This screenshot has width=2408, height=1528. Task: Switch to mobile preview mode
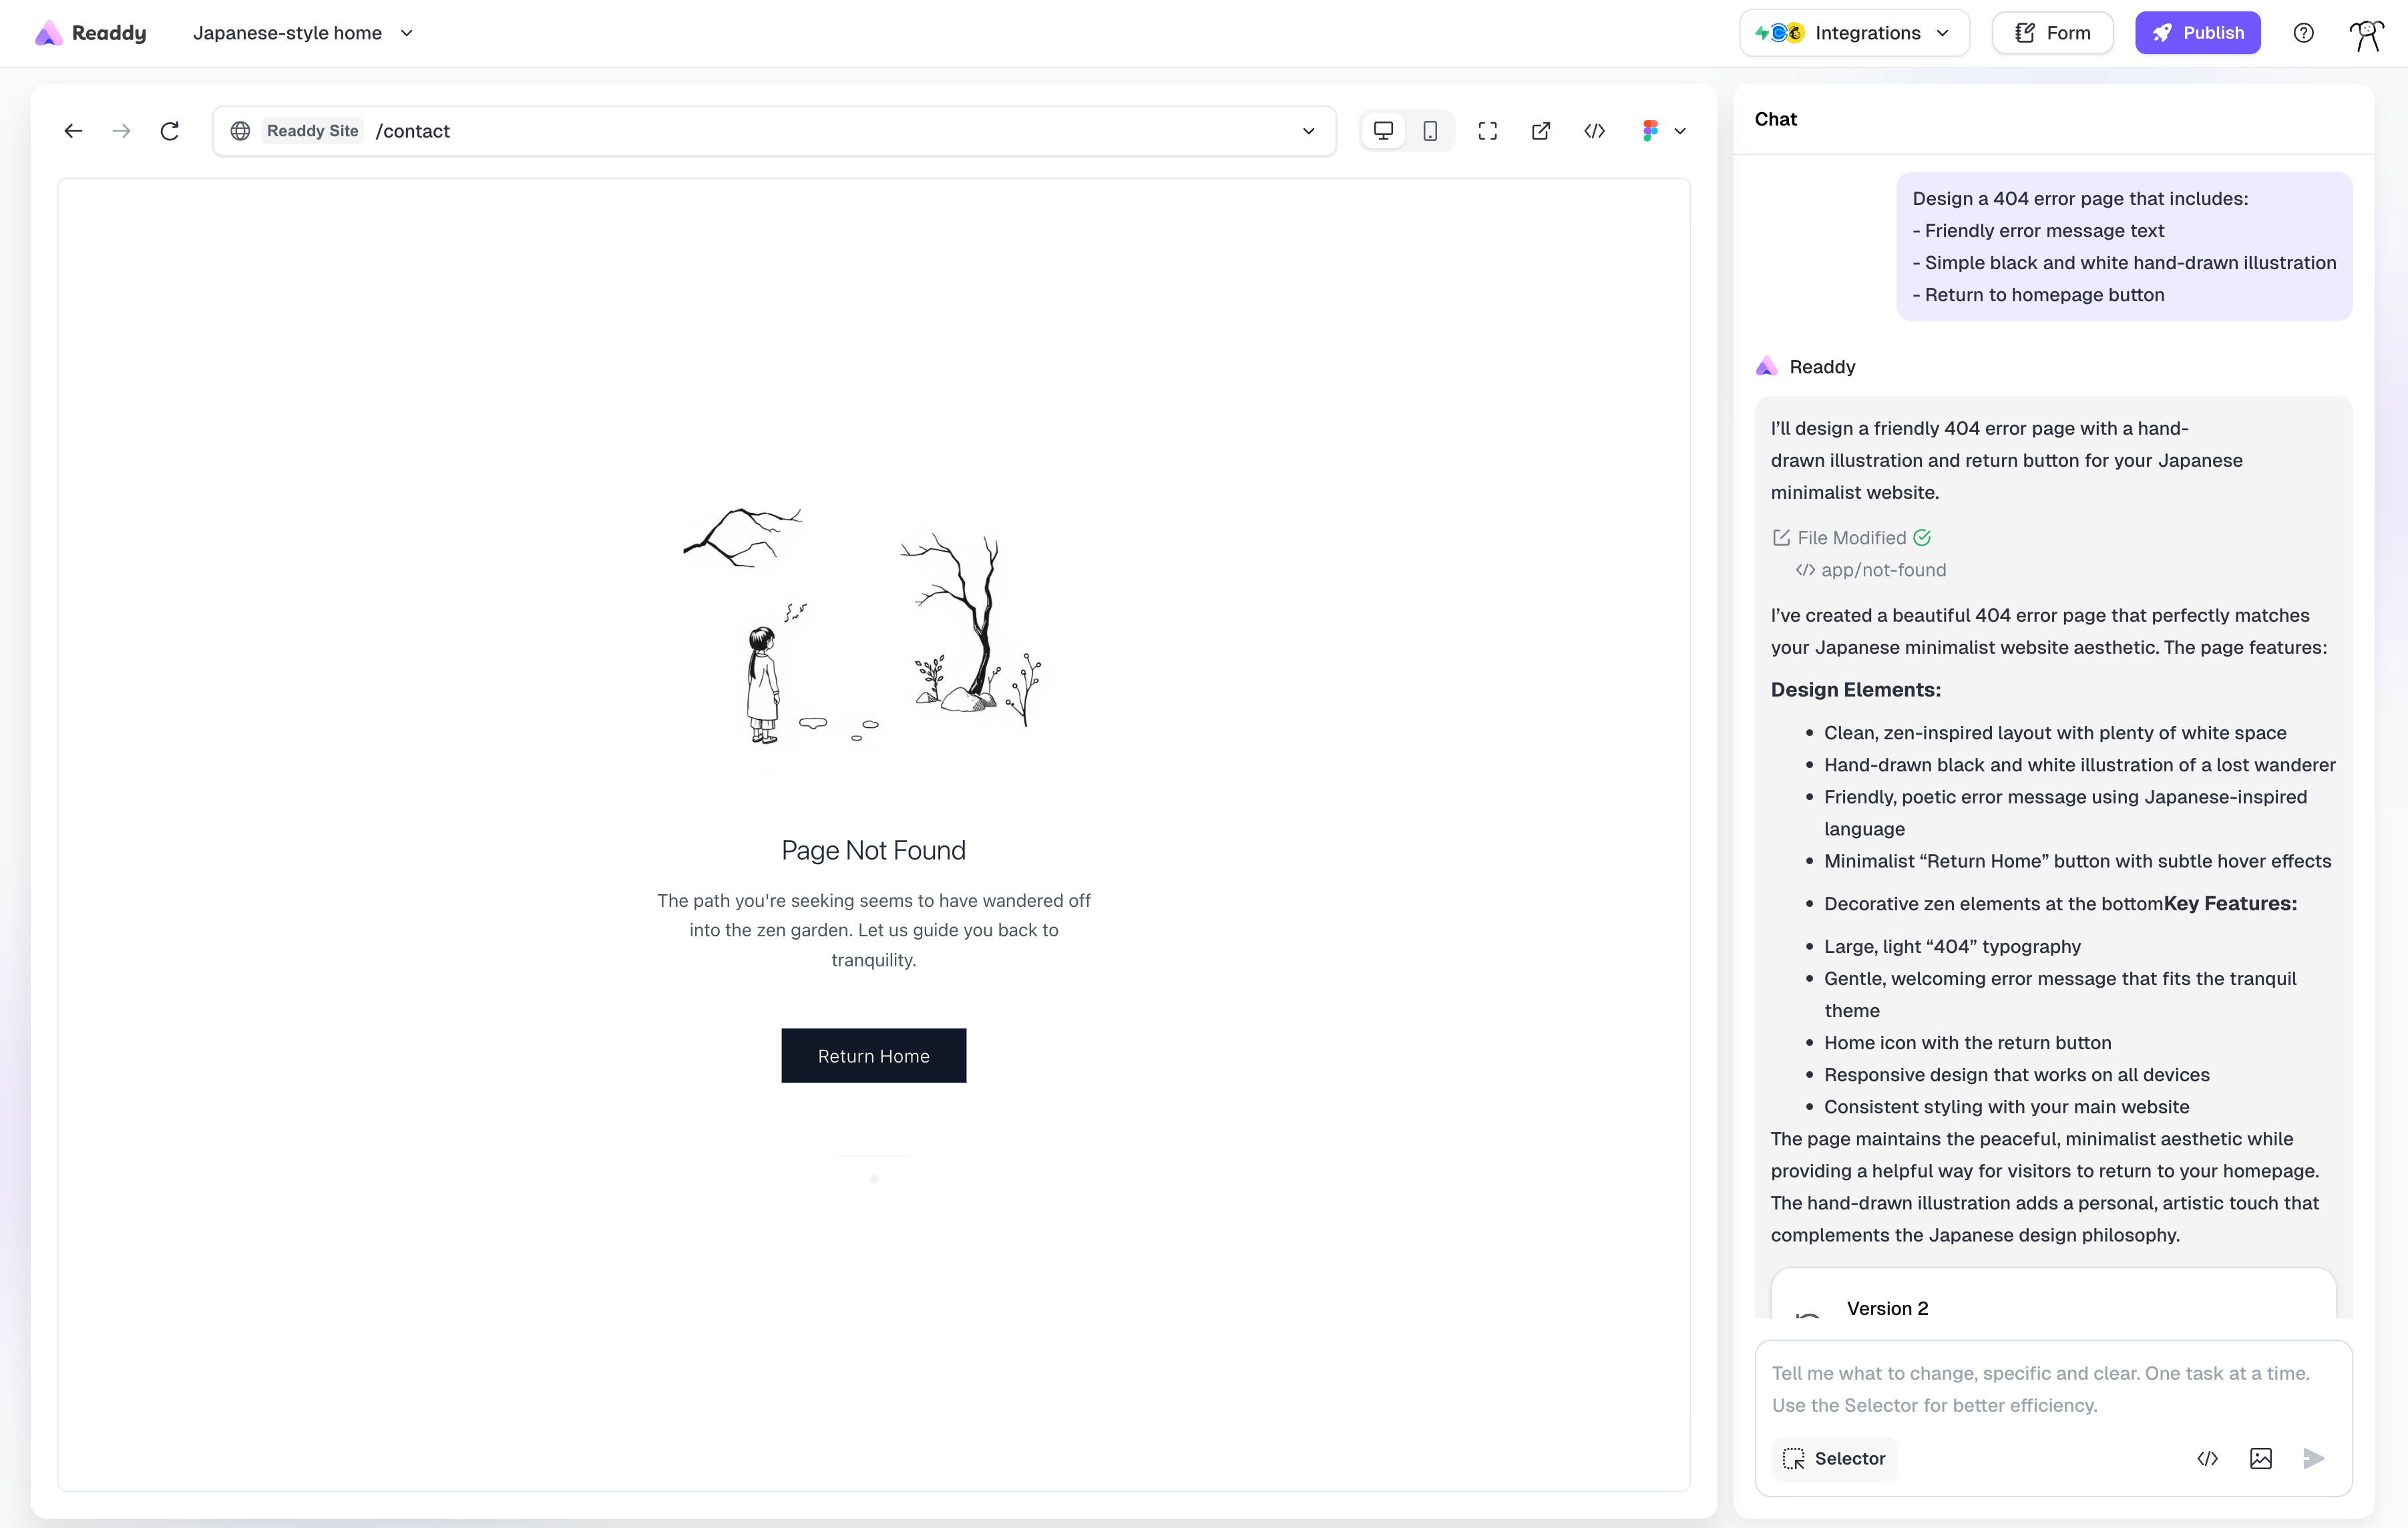(x=1430, y=131)
